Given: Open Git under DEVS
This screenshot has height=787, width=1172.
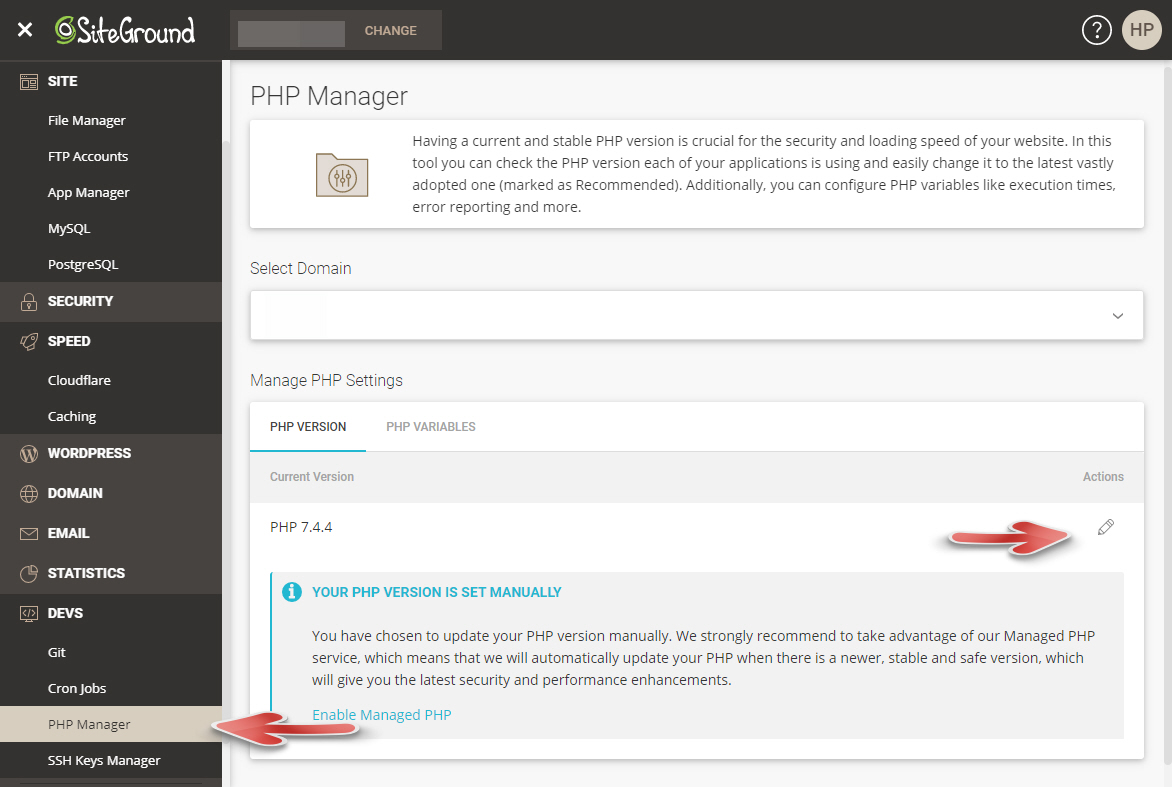Looking at the screenshot, I should click(57, 652).
